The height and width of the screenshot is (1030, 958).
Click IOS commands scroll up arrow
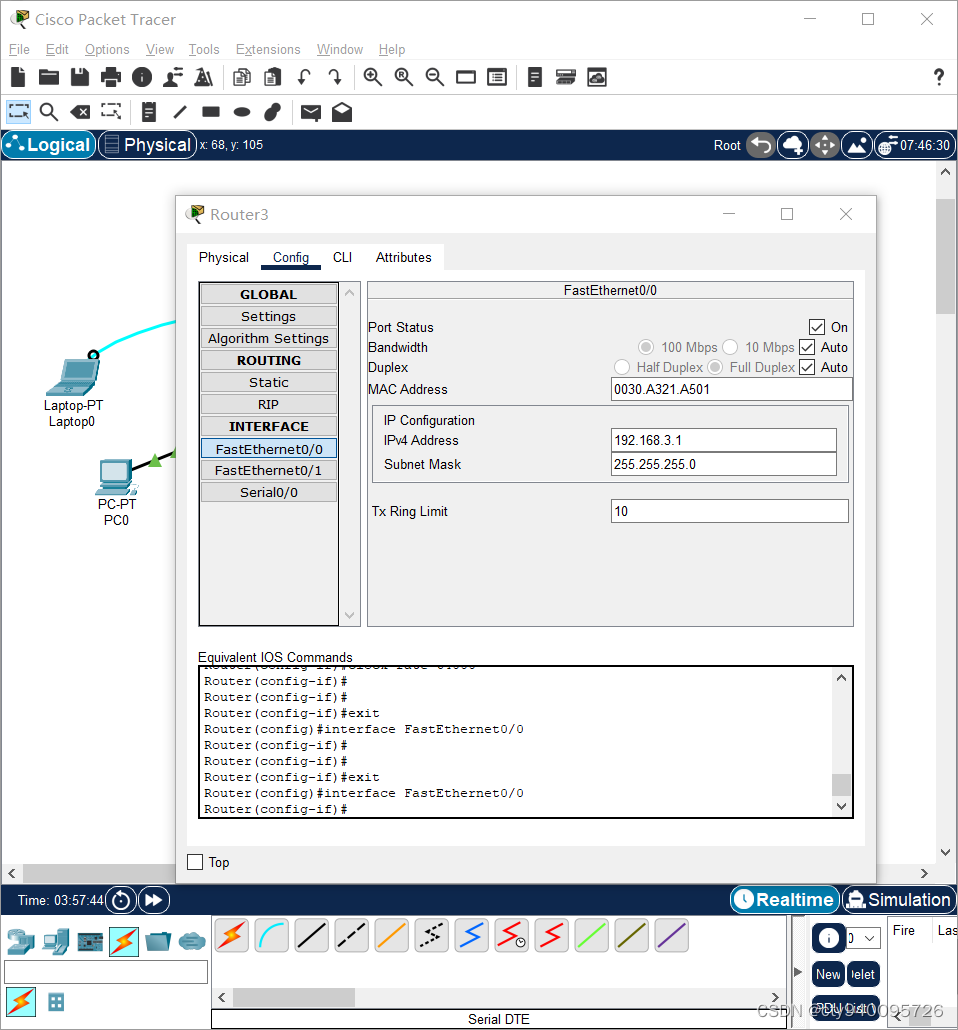click(842, 677)
